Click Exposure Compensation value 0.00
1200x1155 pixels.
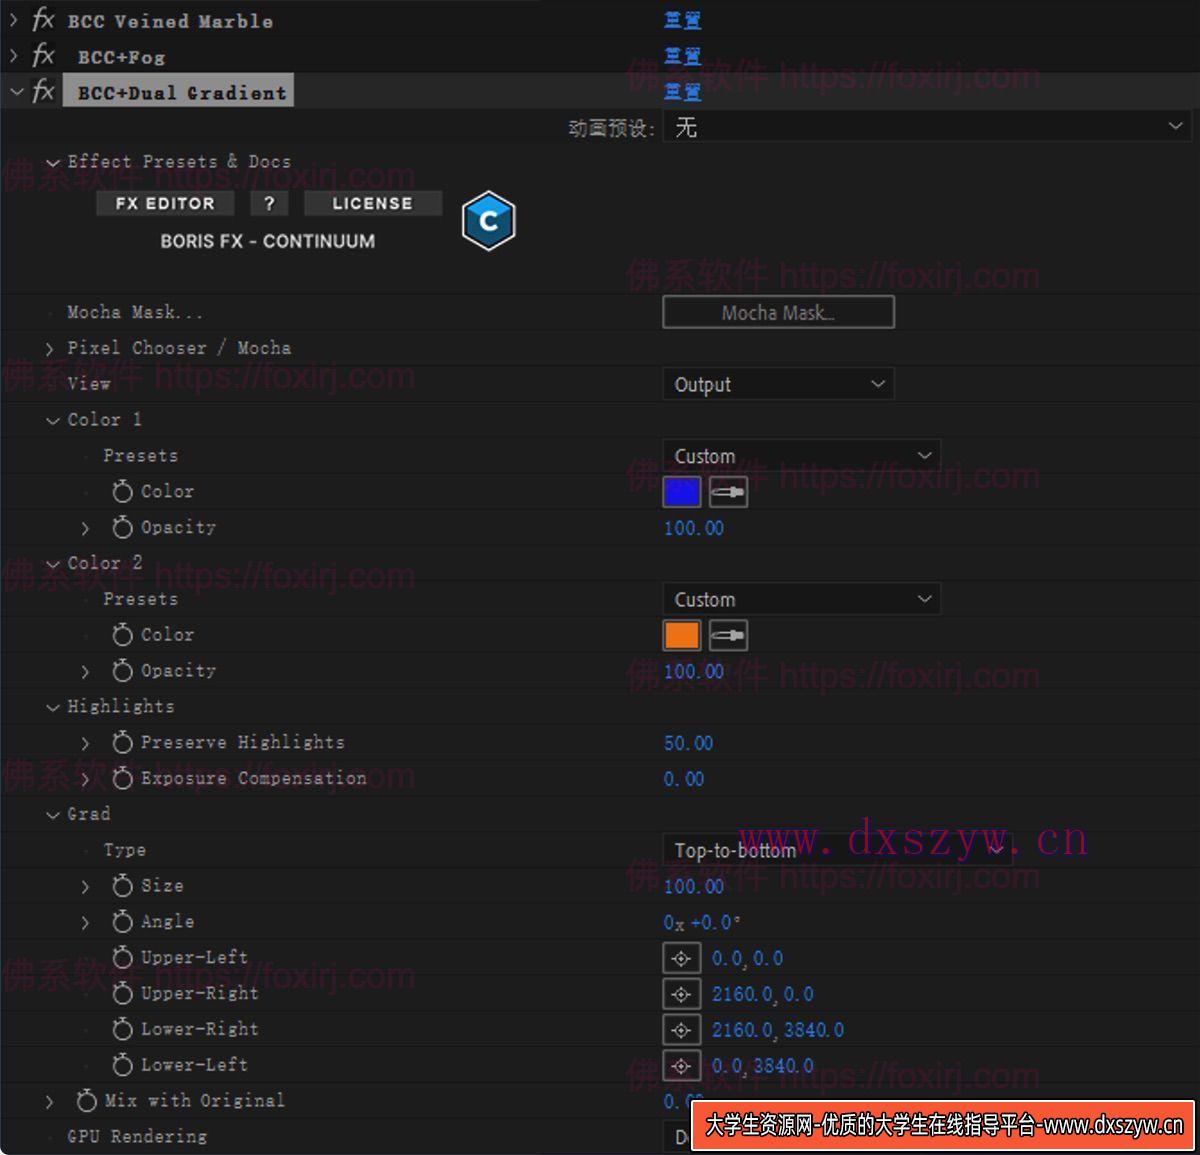pyautogui.click(x=683, y=779)
